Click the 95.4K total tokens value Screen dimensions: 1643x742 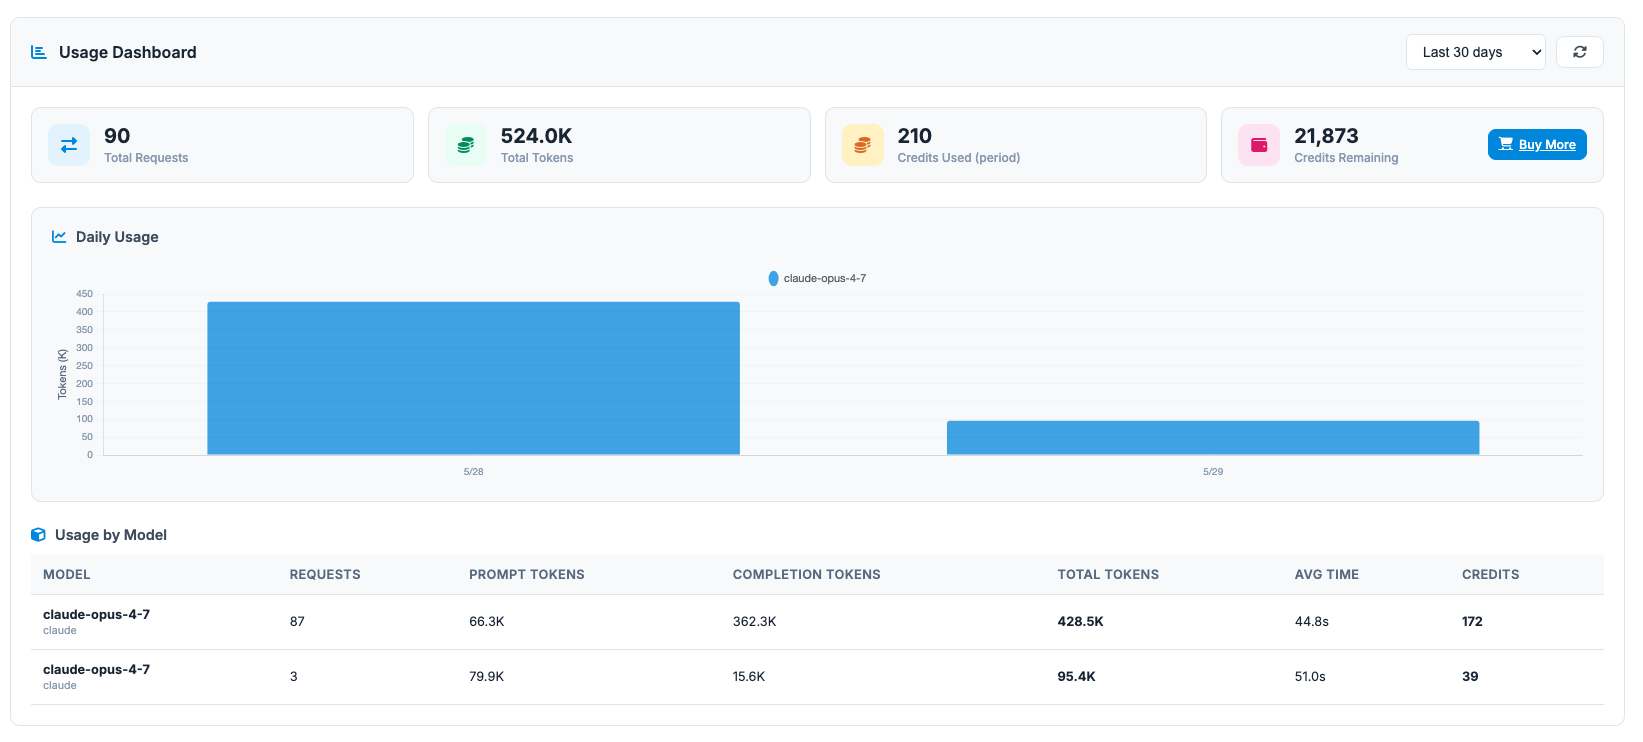click(x=1077, y=677)
